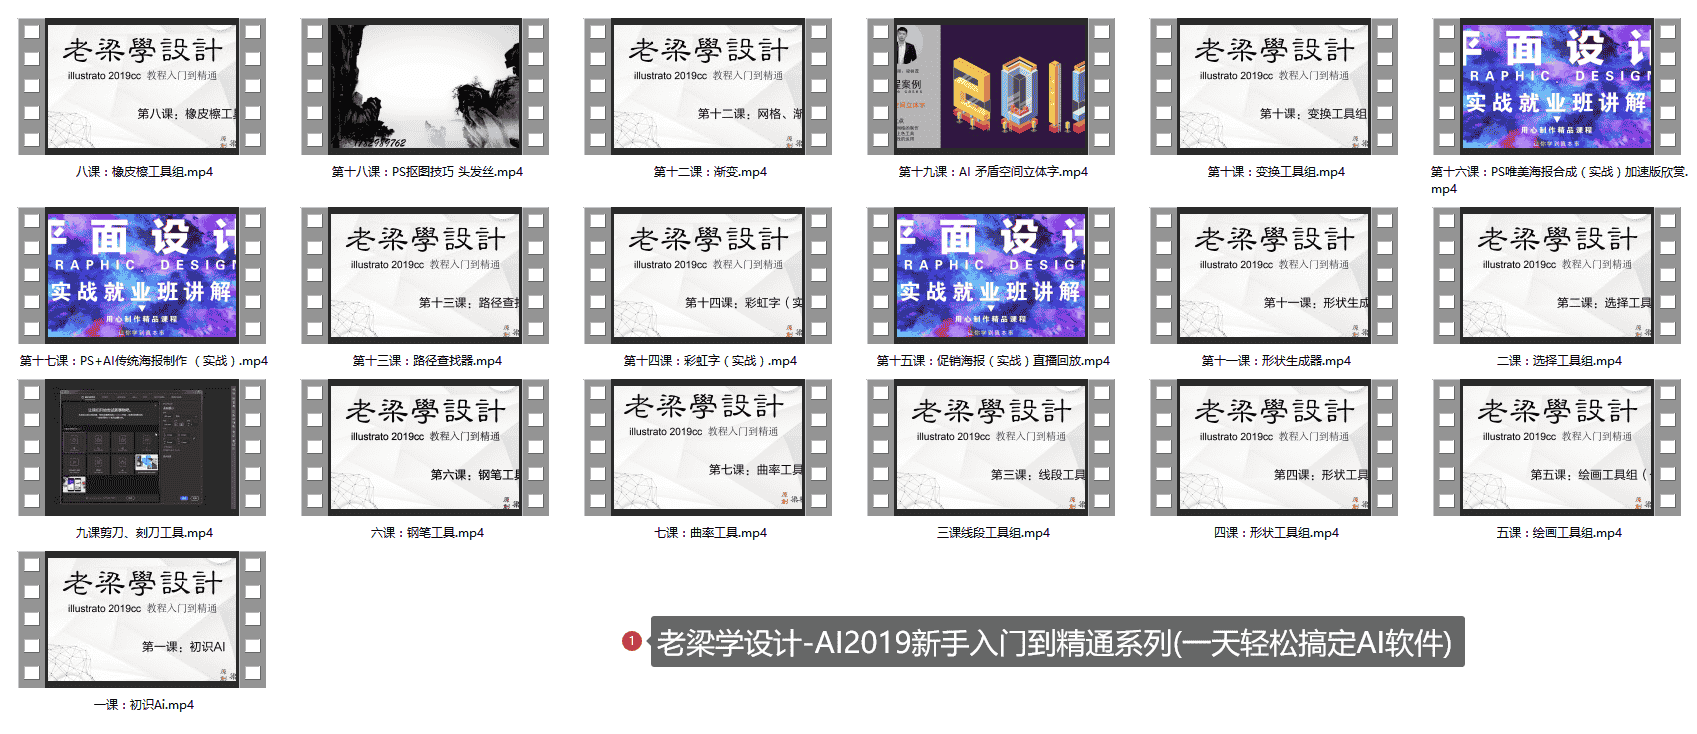Screen dimensions: 1697x734
Task: Click the file name 第十三课：路径查找器.mp4
Action: point(427,361)
